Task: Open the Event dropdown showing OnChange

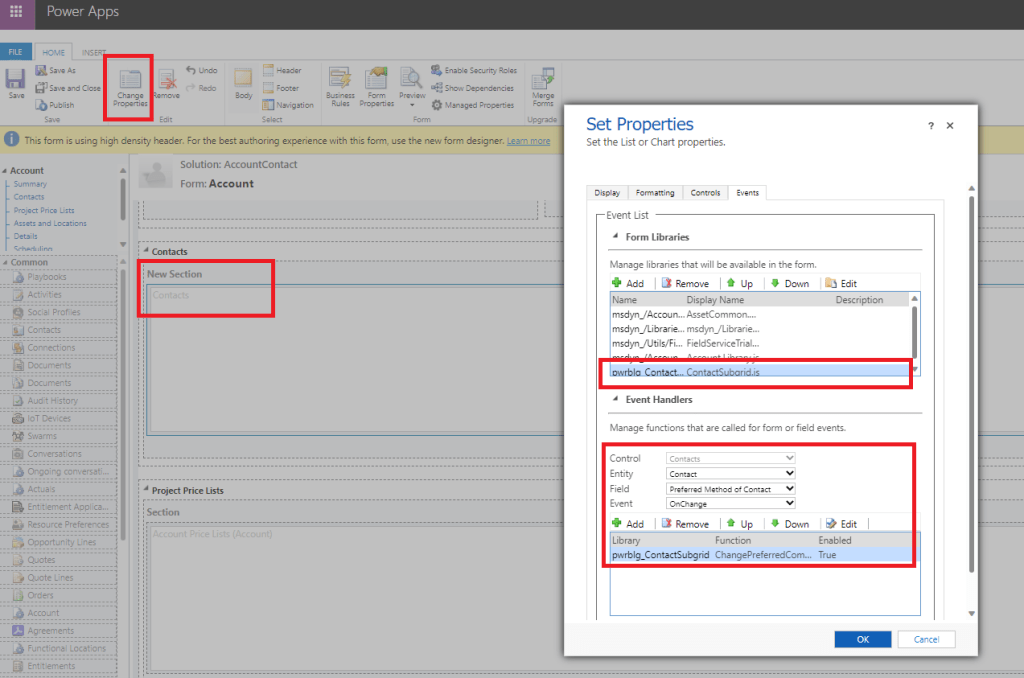Action: [731, 503]
